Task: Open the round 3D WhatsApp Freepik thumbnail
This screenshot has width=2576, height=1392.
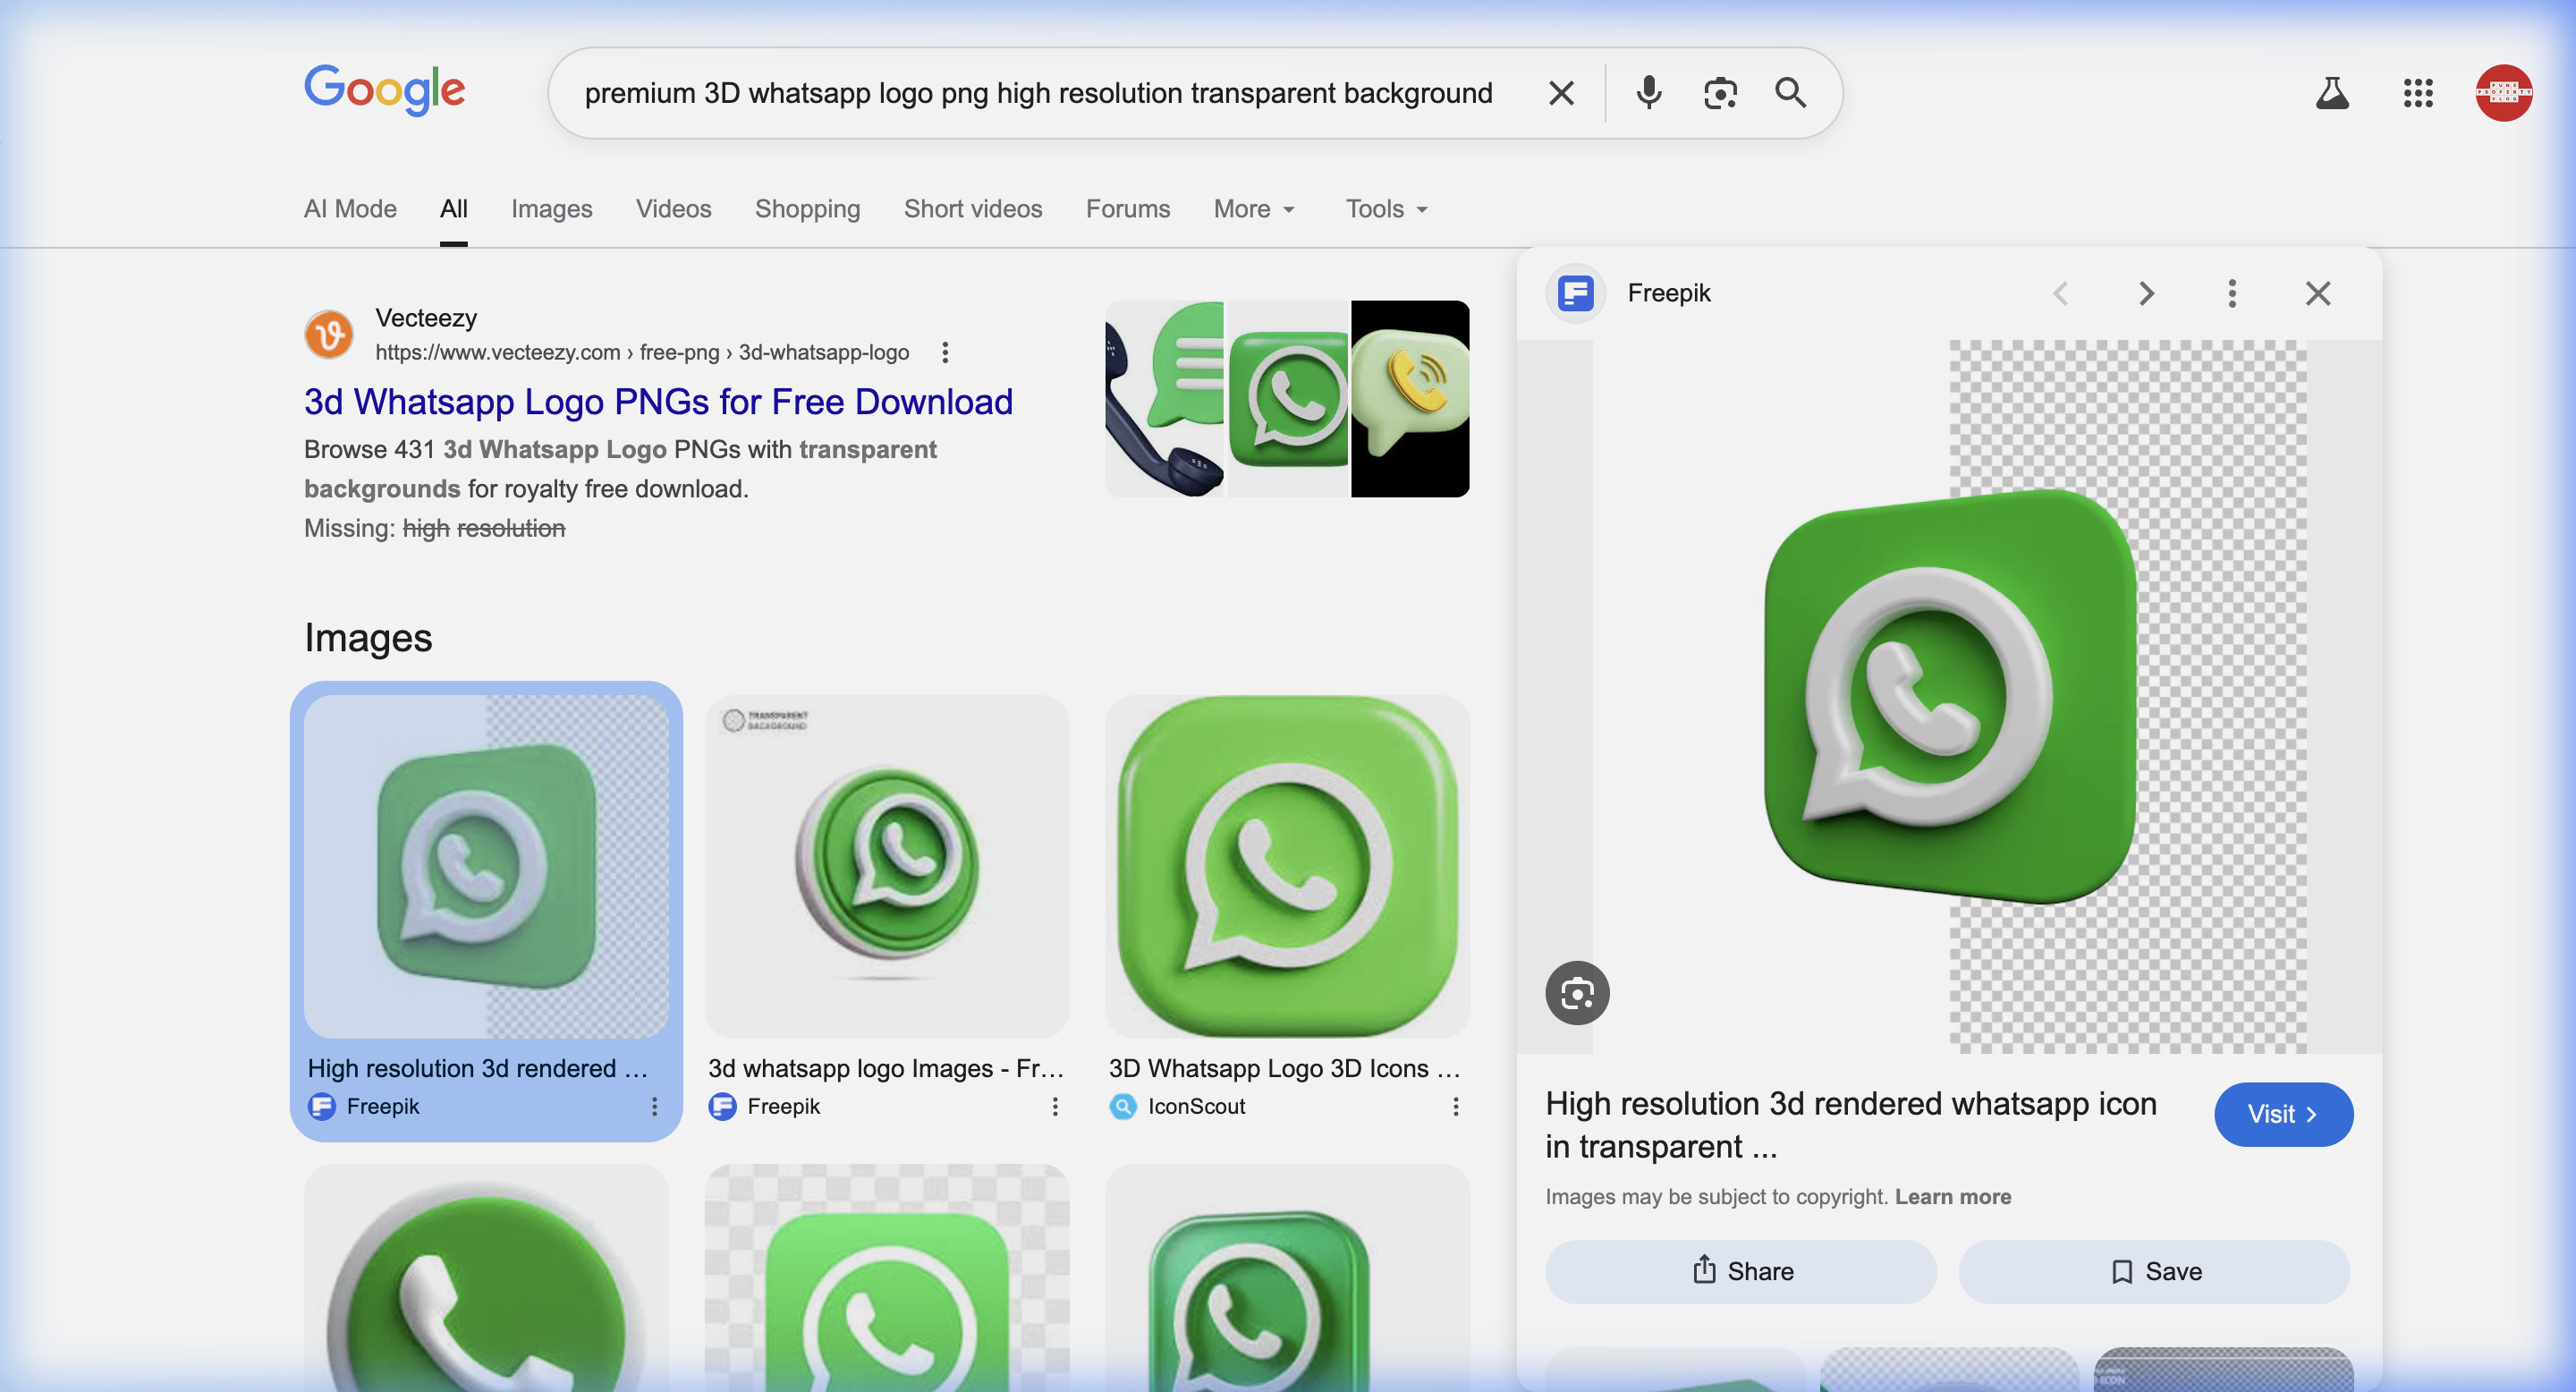Action: [887, 866]
